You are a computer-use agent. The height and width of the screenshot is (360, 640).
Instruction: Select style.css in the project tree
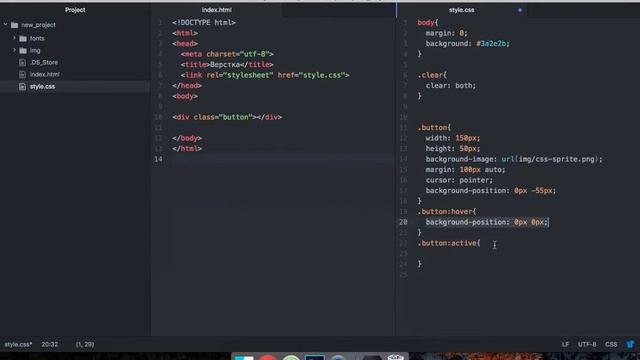pyautogui.click(x=42, y=87)
